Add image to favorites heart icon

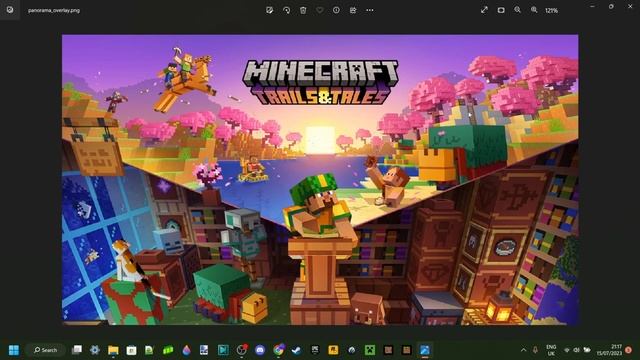coord(320,10)
